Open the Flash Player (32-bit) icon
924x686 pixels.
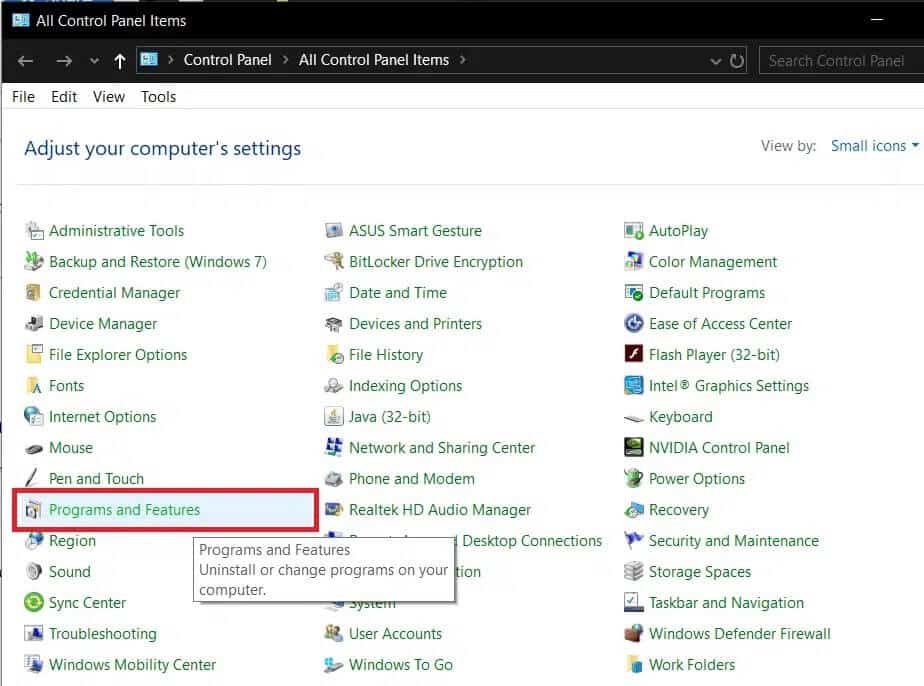(x=634, y=355)
